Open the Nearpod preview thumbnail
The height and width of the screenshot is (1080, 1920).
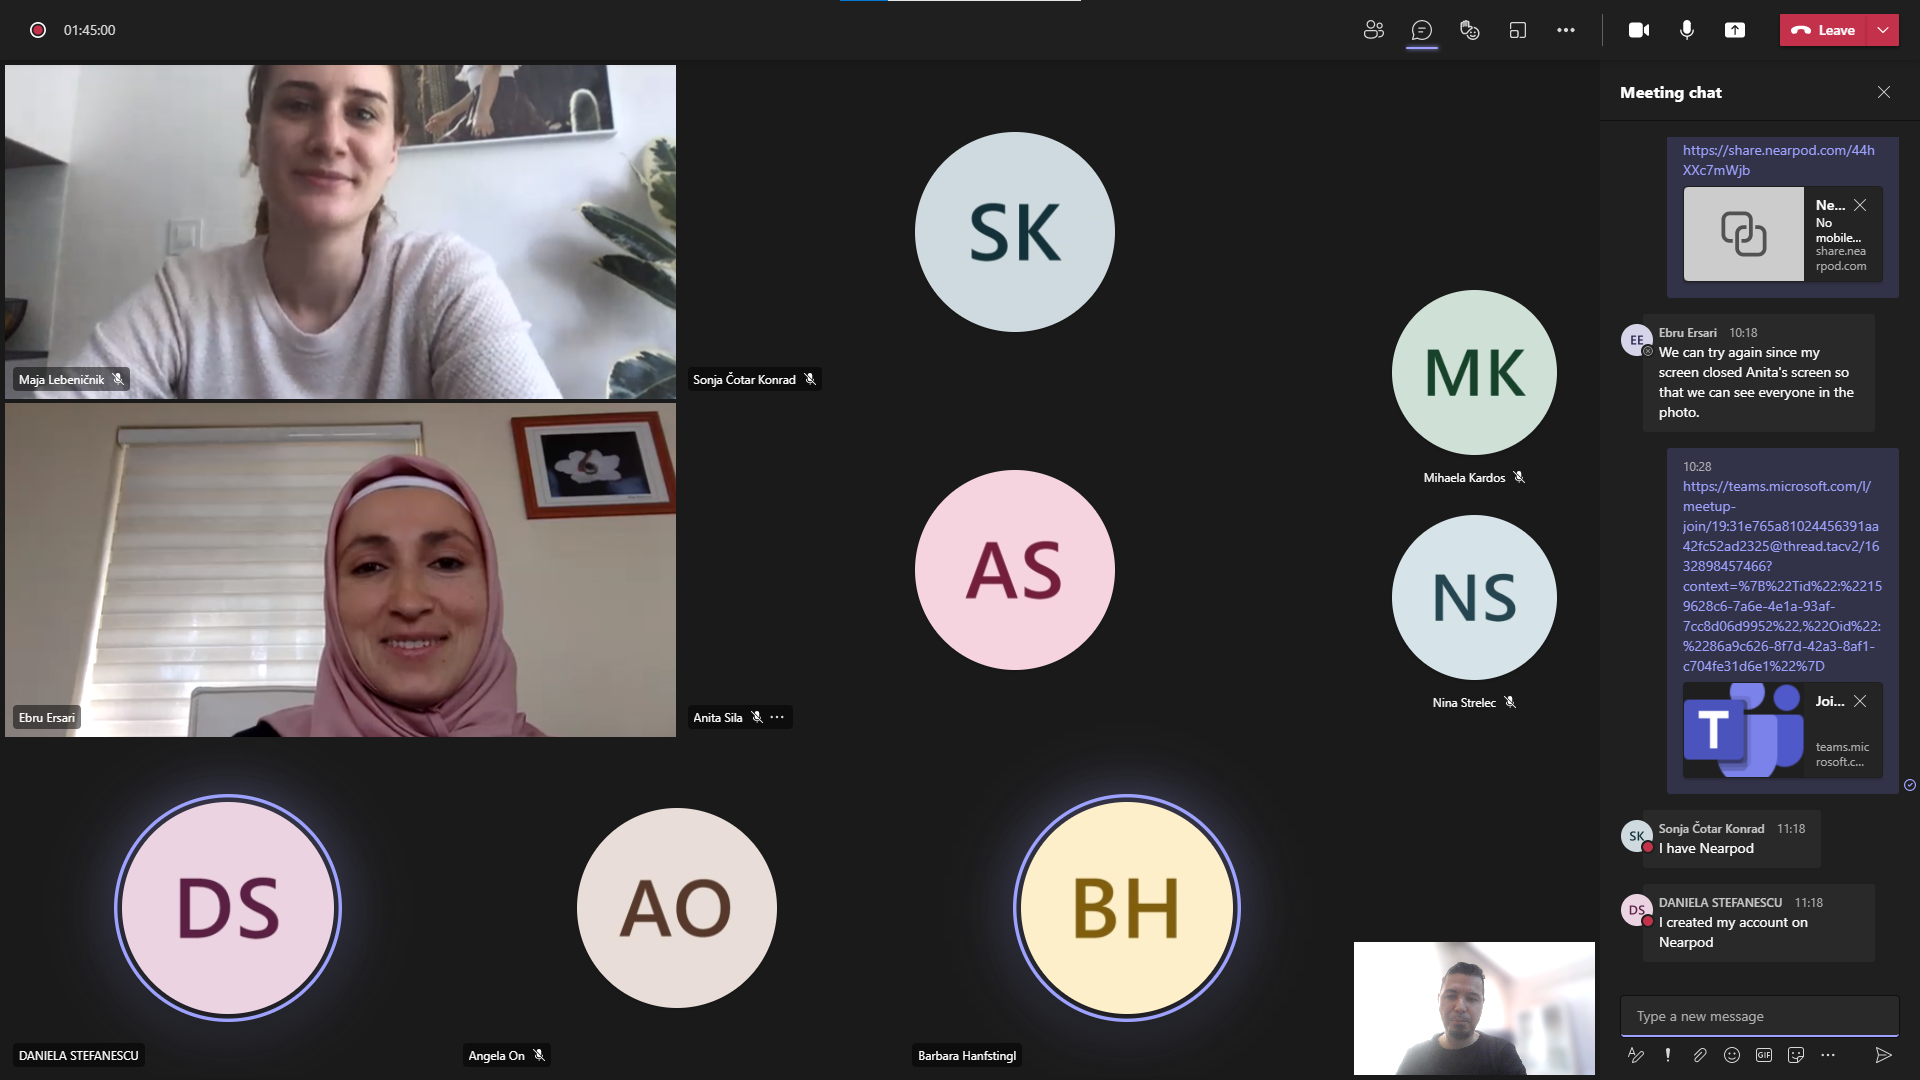[x=1743, y=234]
